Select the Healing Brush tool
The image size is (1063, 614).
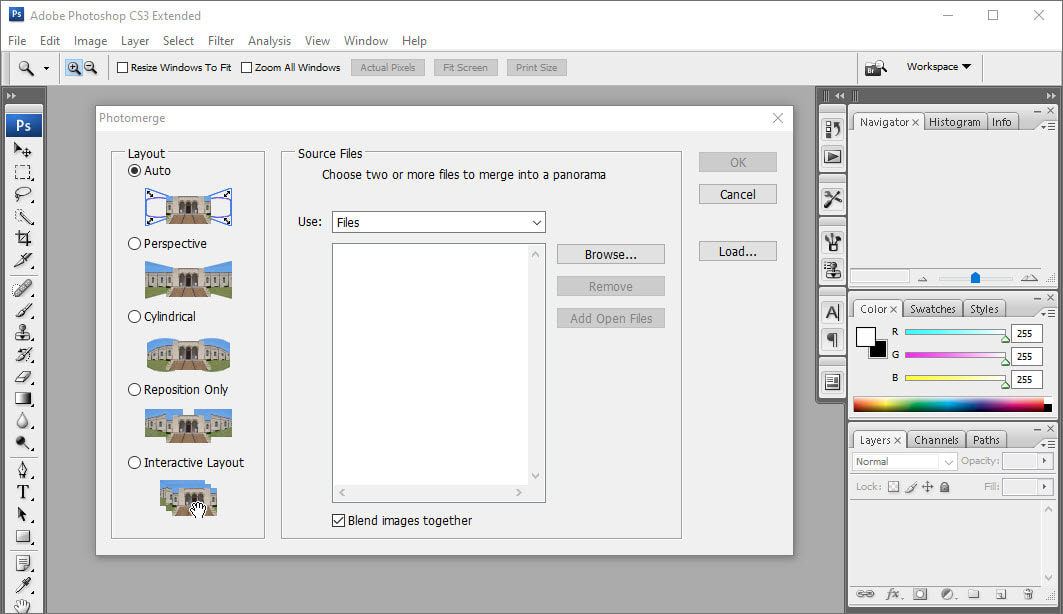tap(23, 289)
